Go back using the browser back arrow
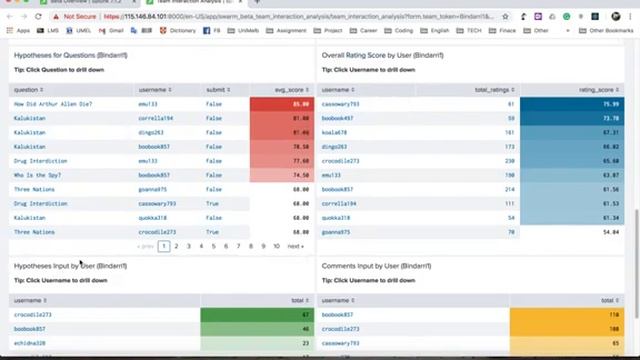This screenshot has width=640, height=360. (x=10, y=17)
